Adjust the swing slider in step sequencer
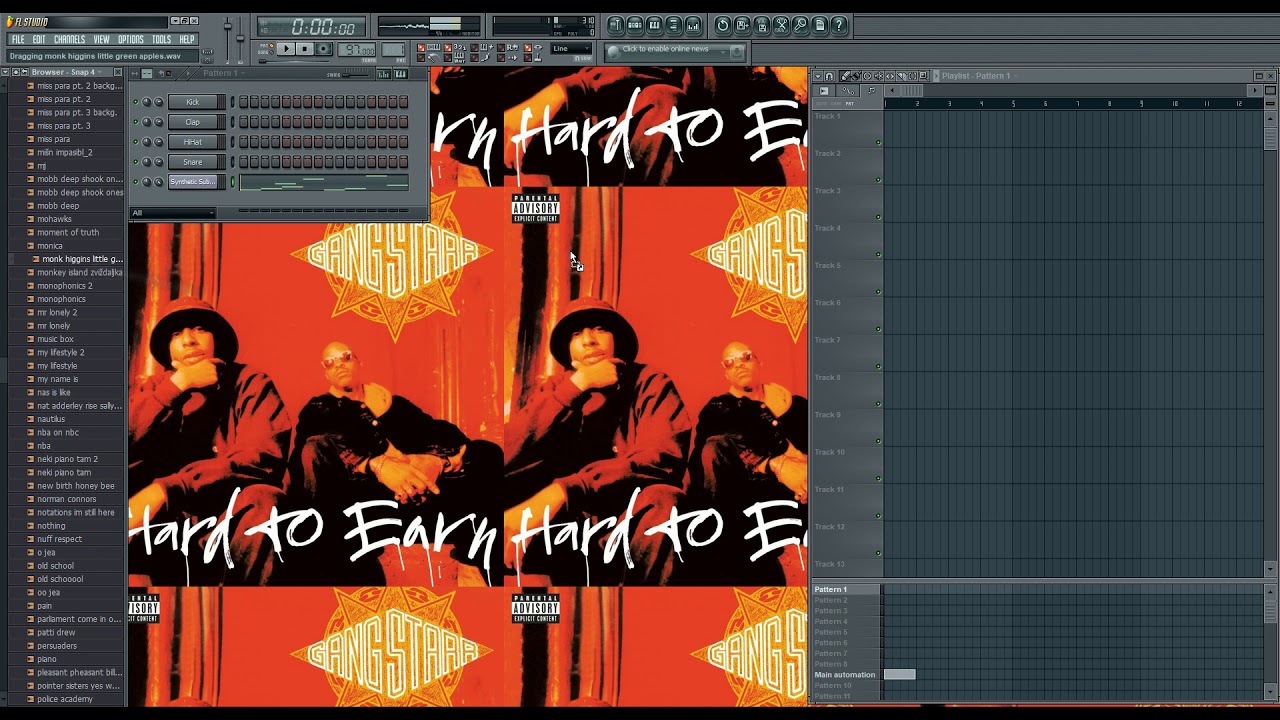This screenshot has height=720, width=1280. [356, 75]
